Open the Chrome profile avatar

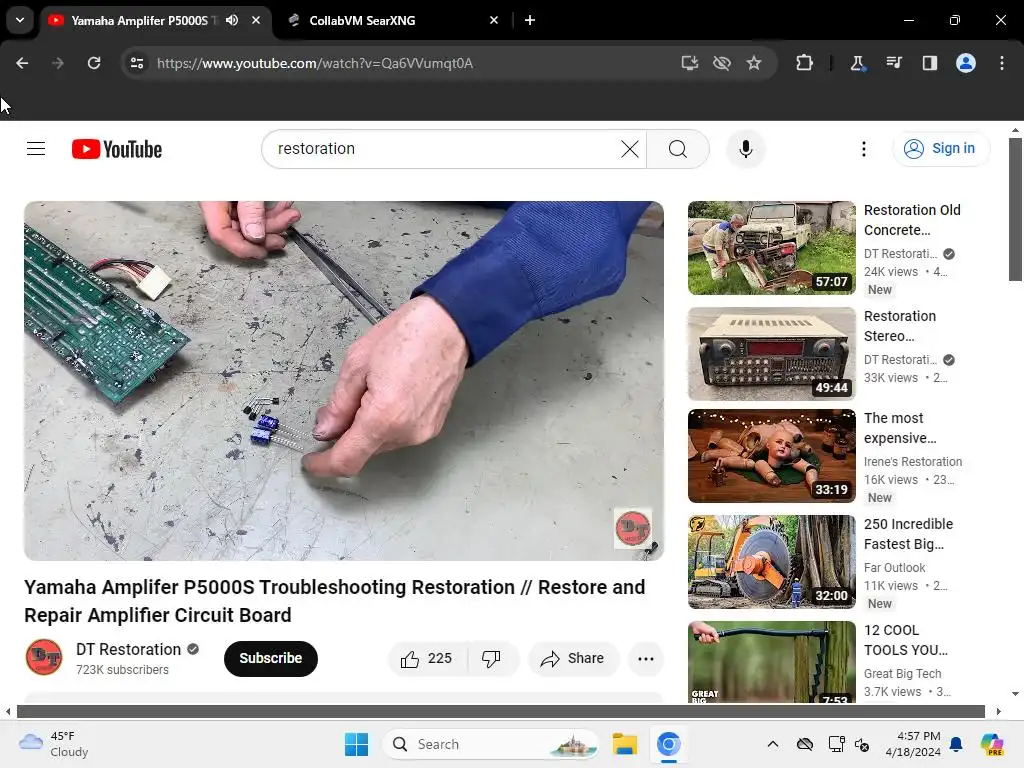[966, 63]
